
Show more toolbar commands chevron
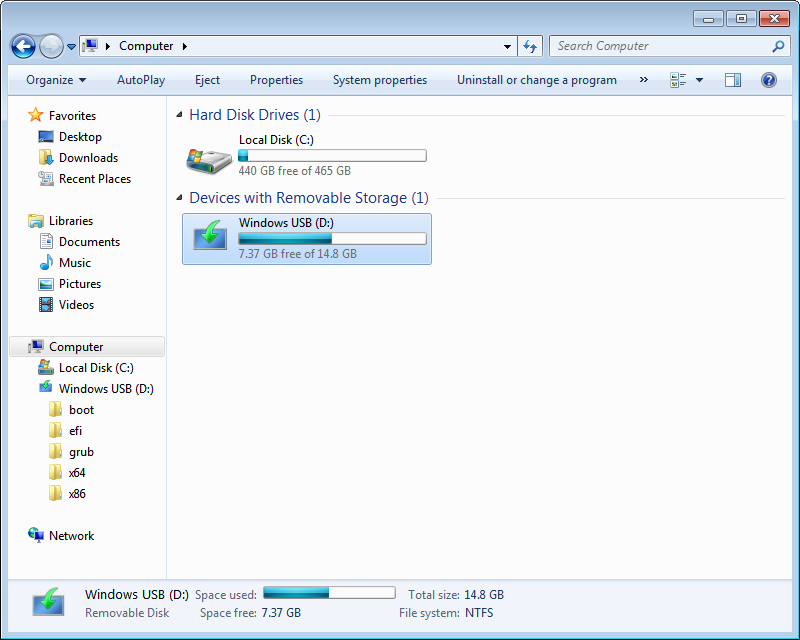[x=644, y=80]
